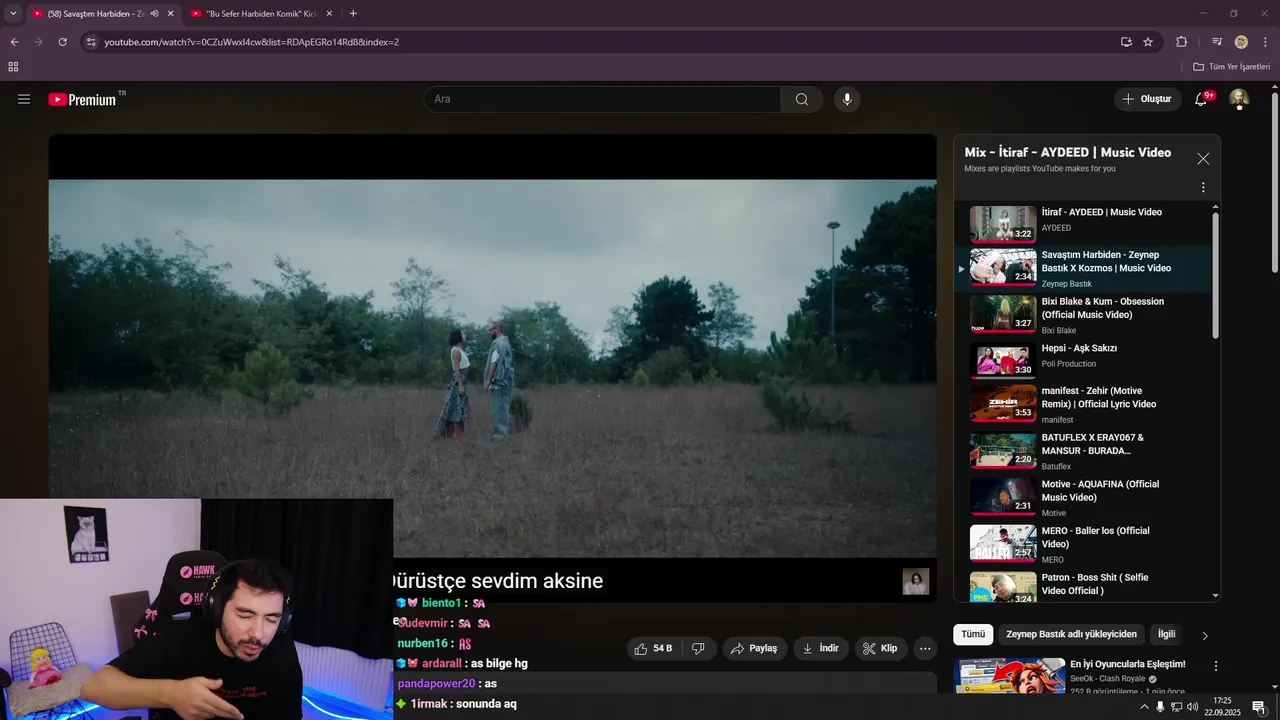Click the page vertical scrollbar

1274,180
